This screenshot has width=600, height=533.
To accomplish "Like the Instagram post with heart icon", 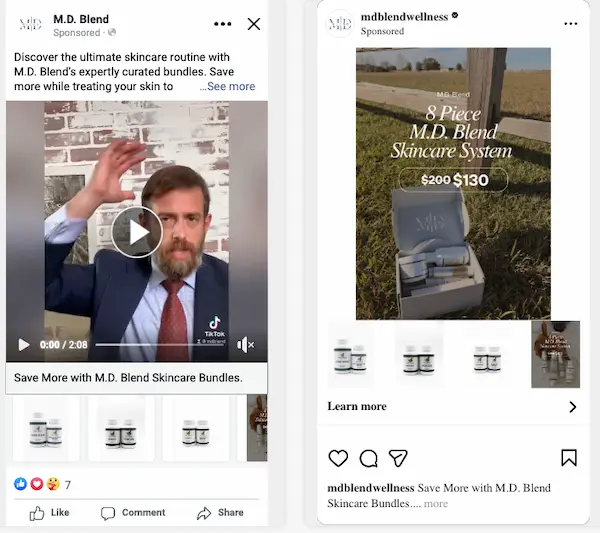I will (338, 458).
